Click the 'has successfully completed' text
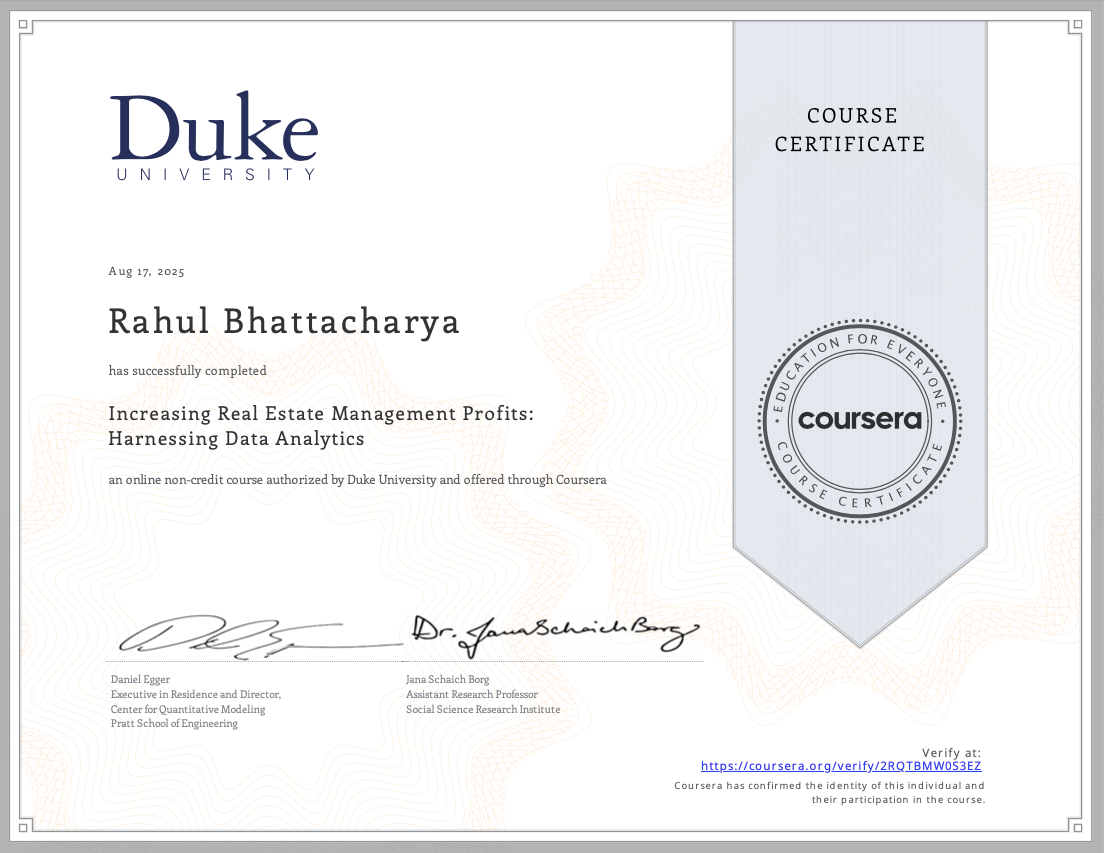 pyautogui.click(x=187, y=371)
